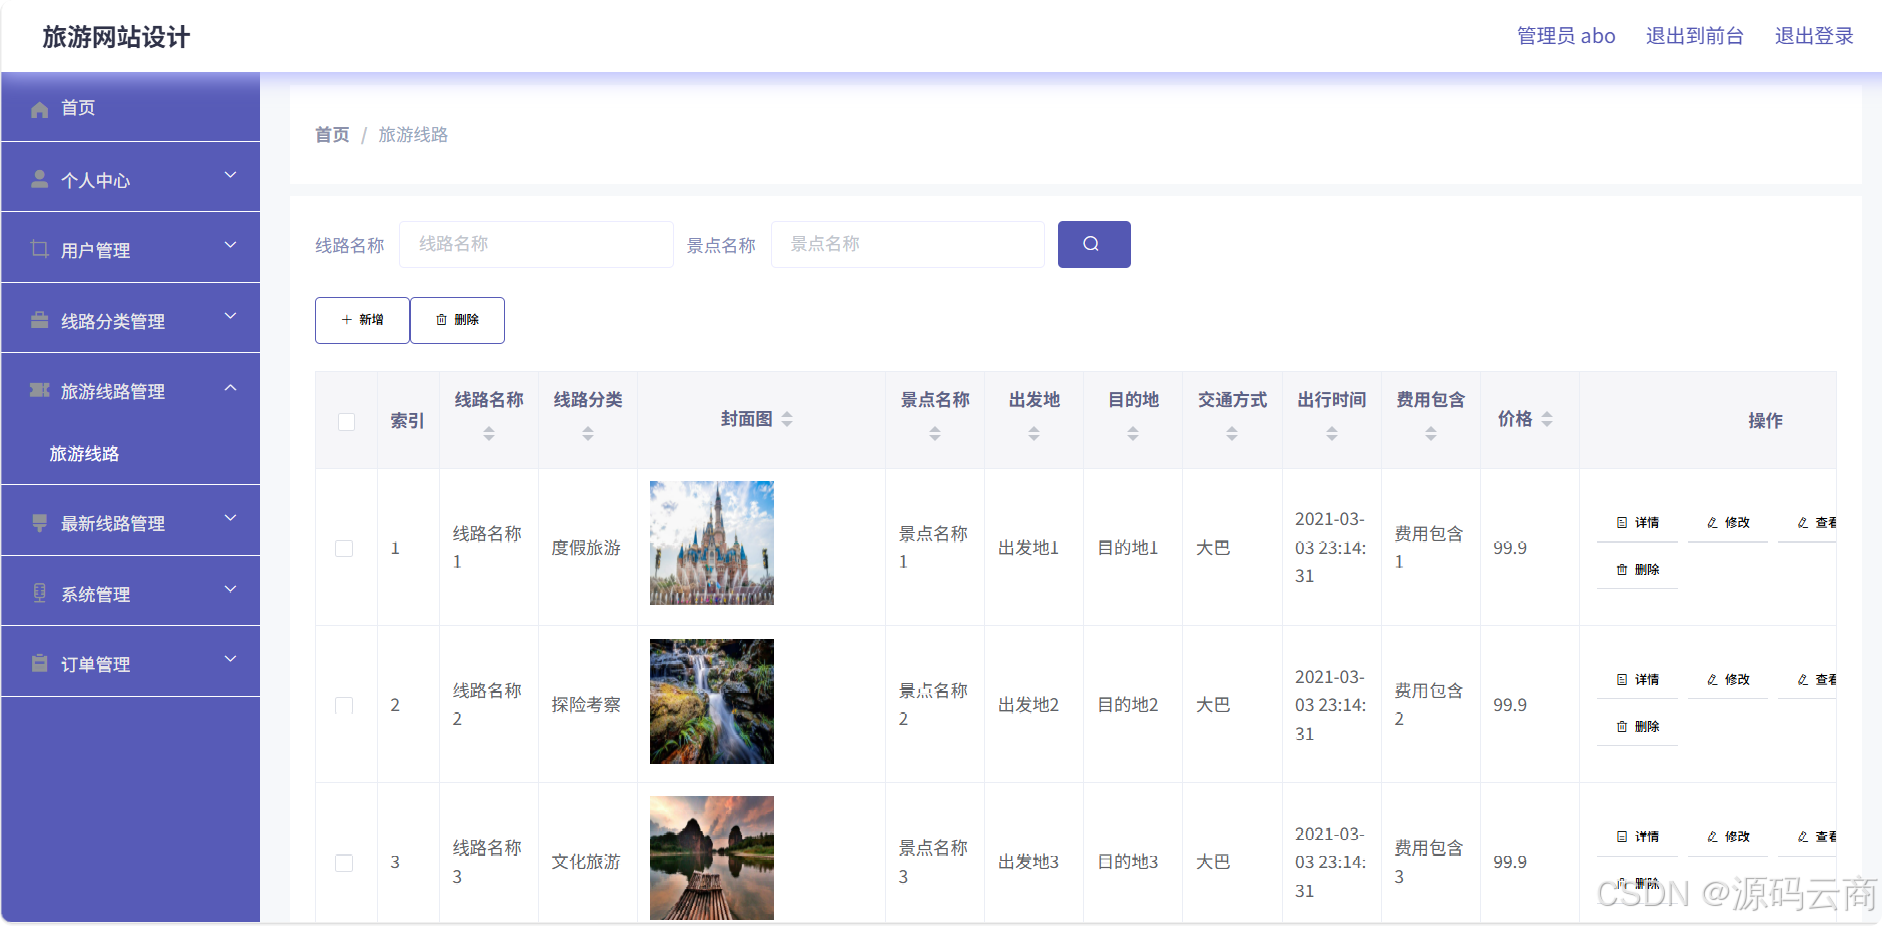Expand 最新线路管理 using its chevron

pos(231,518)
